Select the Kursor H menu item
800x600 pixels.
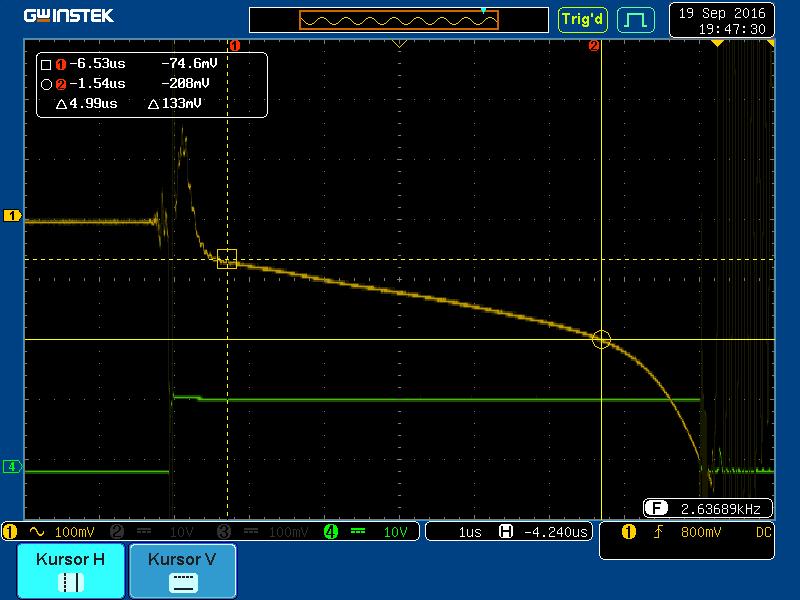[70, 571]
